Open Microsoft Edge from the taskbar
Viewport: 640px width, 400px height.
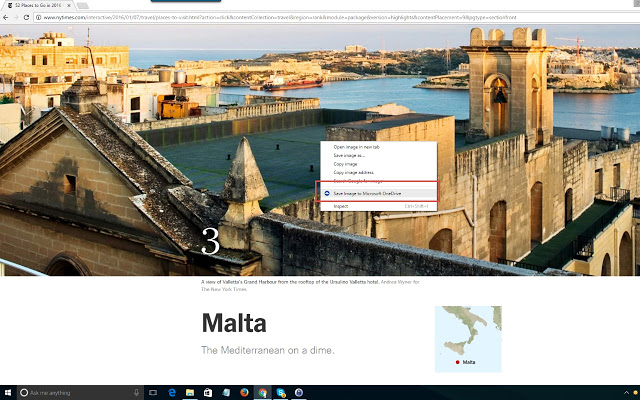tap(172, 393)
